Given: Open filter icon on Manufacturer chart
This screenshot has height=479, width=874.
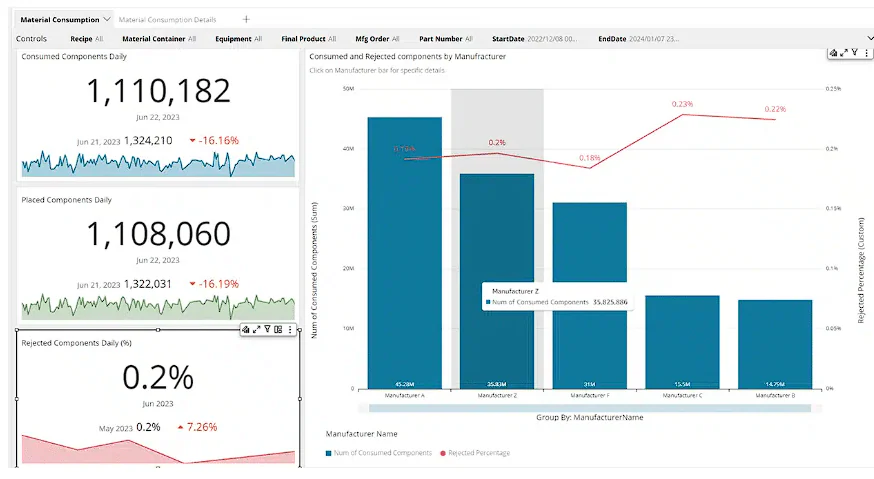Looking at the screenshot, I should (x=854, y=53).
